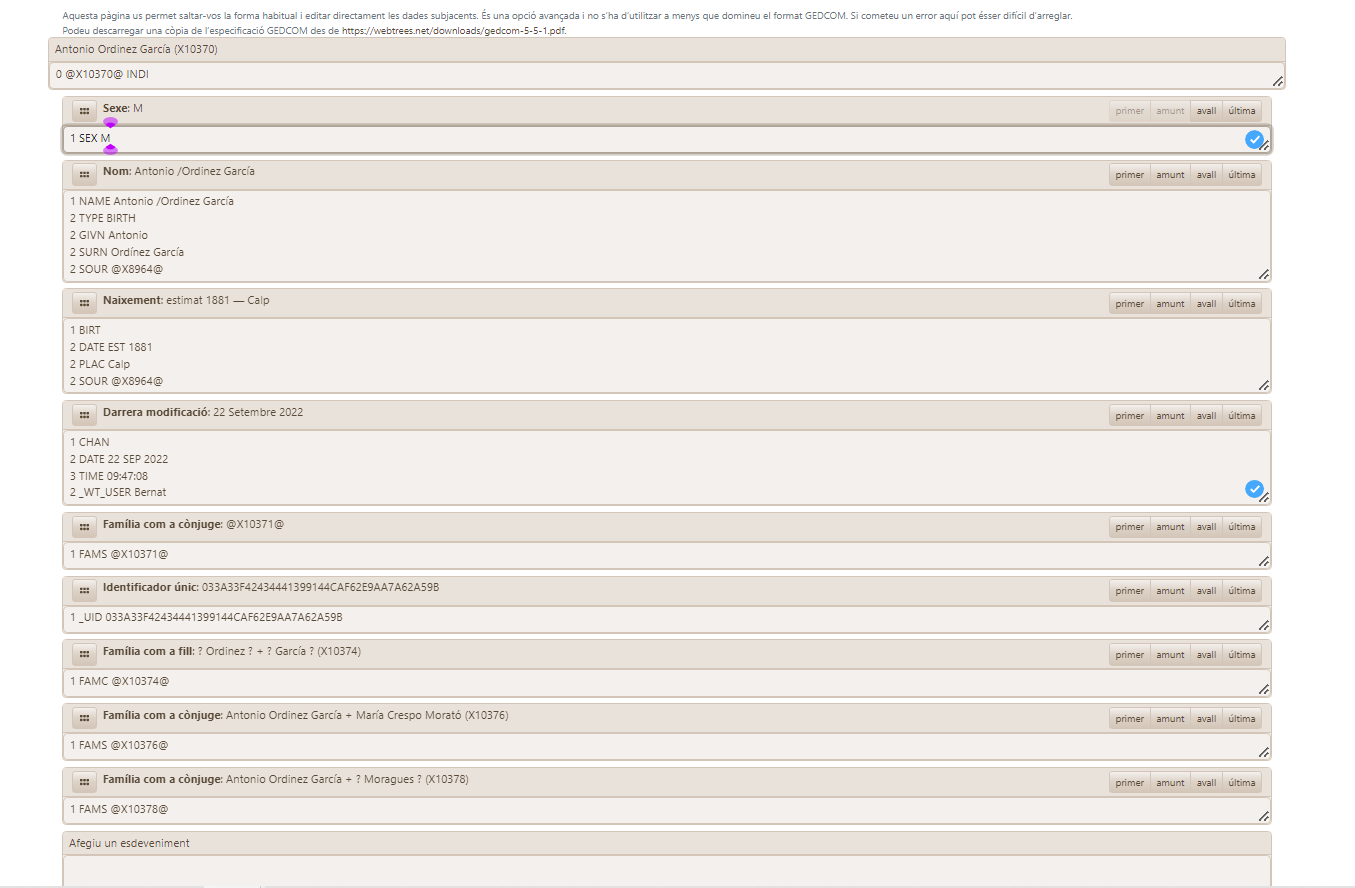This screenshot has width=1355, height=888.
Task: Click 'primer' on the María Crespo Morató family
Action: coord(1129,718)
